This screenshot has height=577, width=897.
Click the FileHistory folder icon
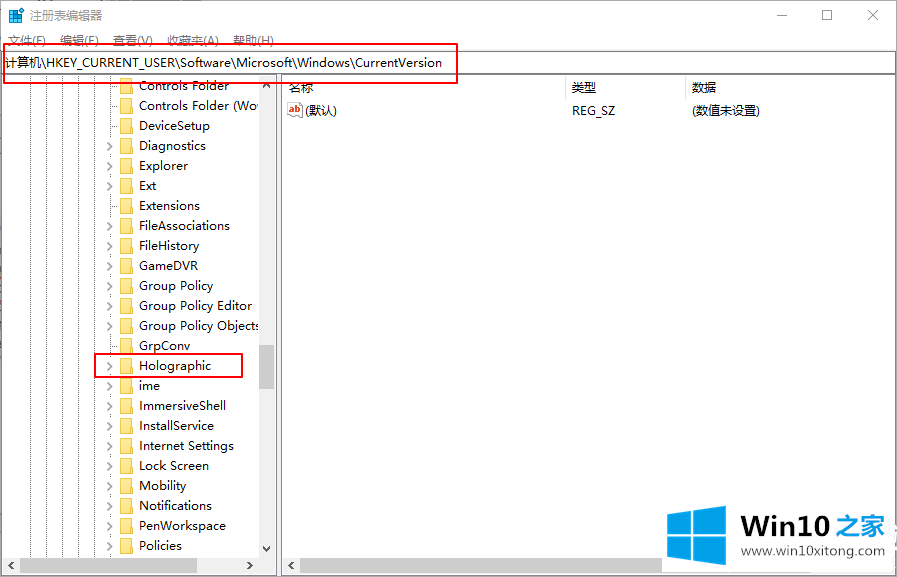tap(126, 246)
